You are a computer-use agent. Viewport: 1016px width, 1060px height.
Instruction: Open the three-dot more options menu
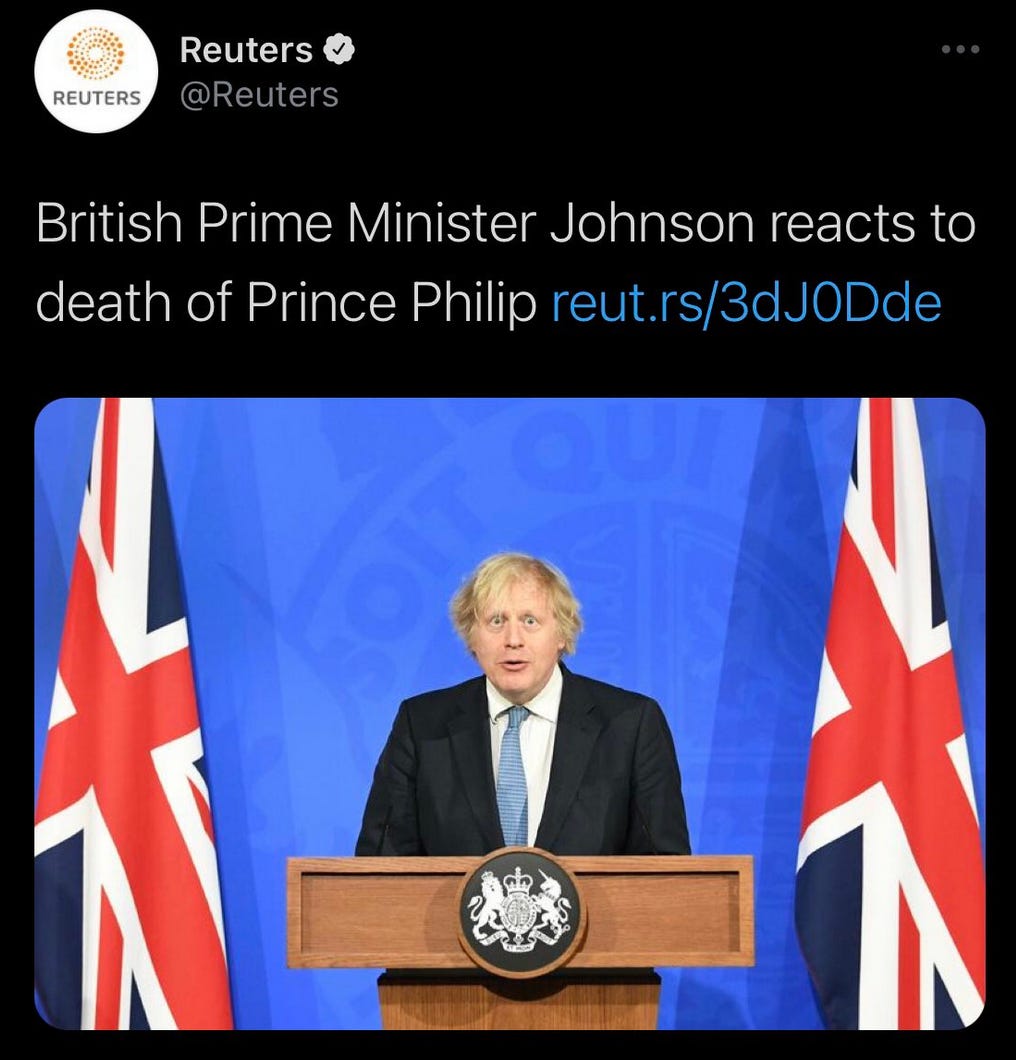(x=961, y=49)
